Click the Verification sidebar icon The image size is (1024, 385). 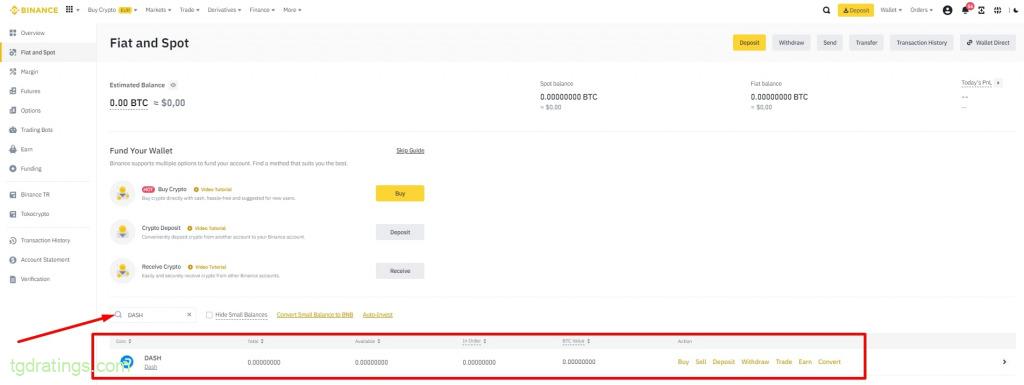click(12, 279)
